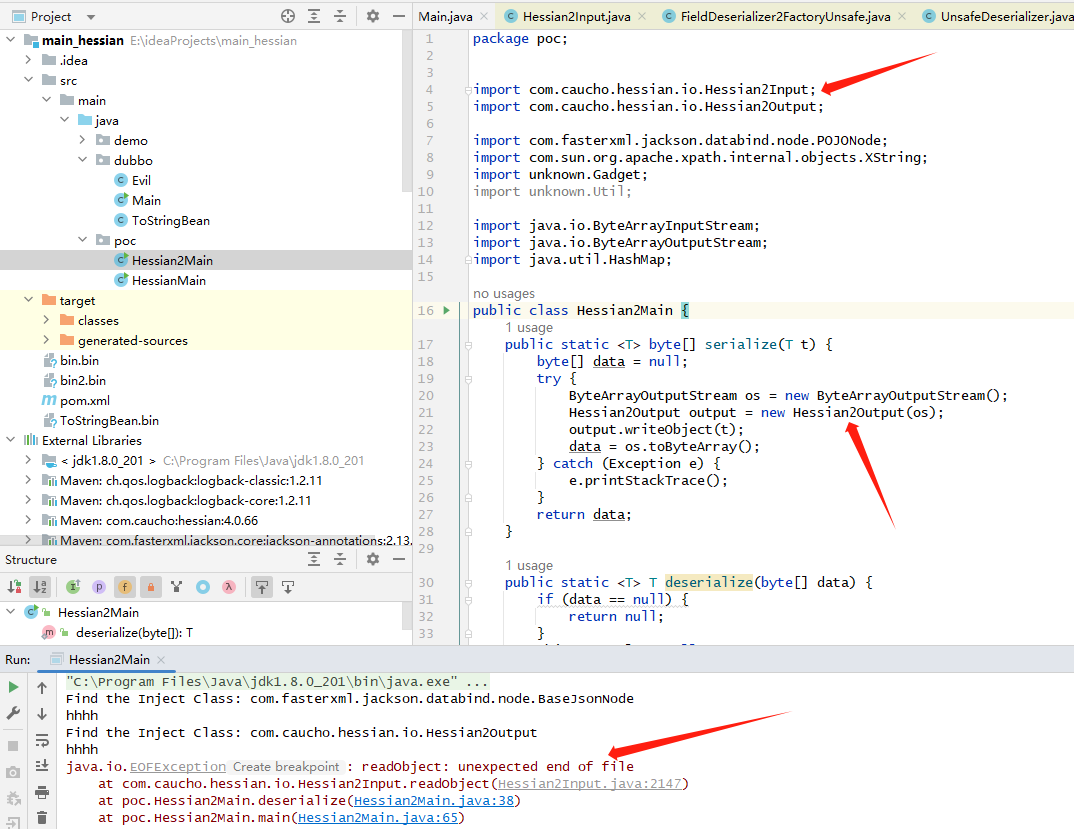Screen dimensions: 1074x829
Task: Toggle Show Lambdas in Structure toolbar
Action: [x=229, y=587]
